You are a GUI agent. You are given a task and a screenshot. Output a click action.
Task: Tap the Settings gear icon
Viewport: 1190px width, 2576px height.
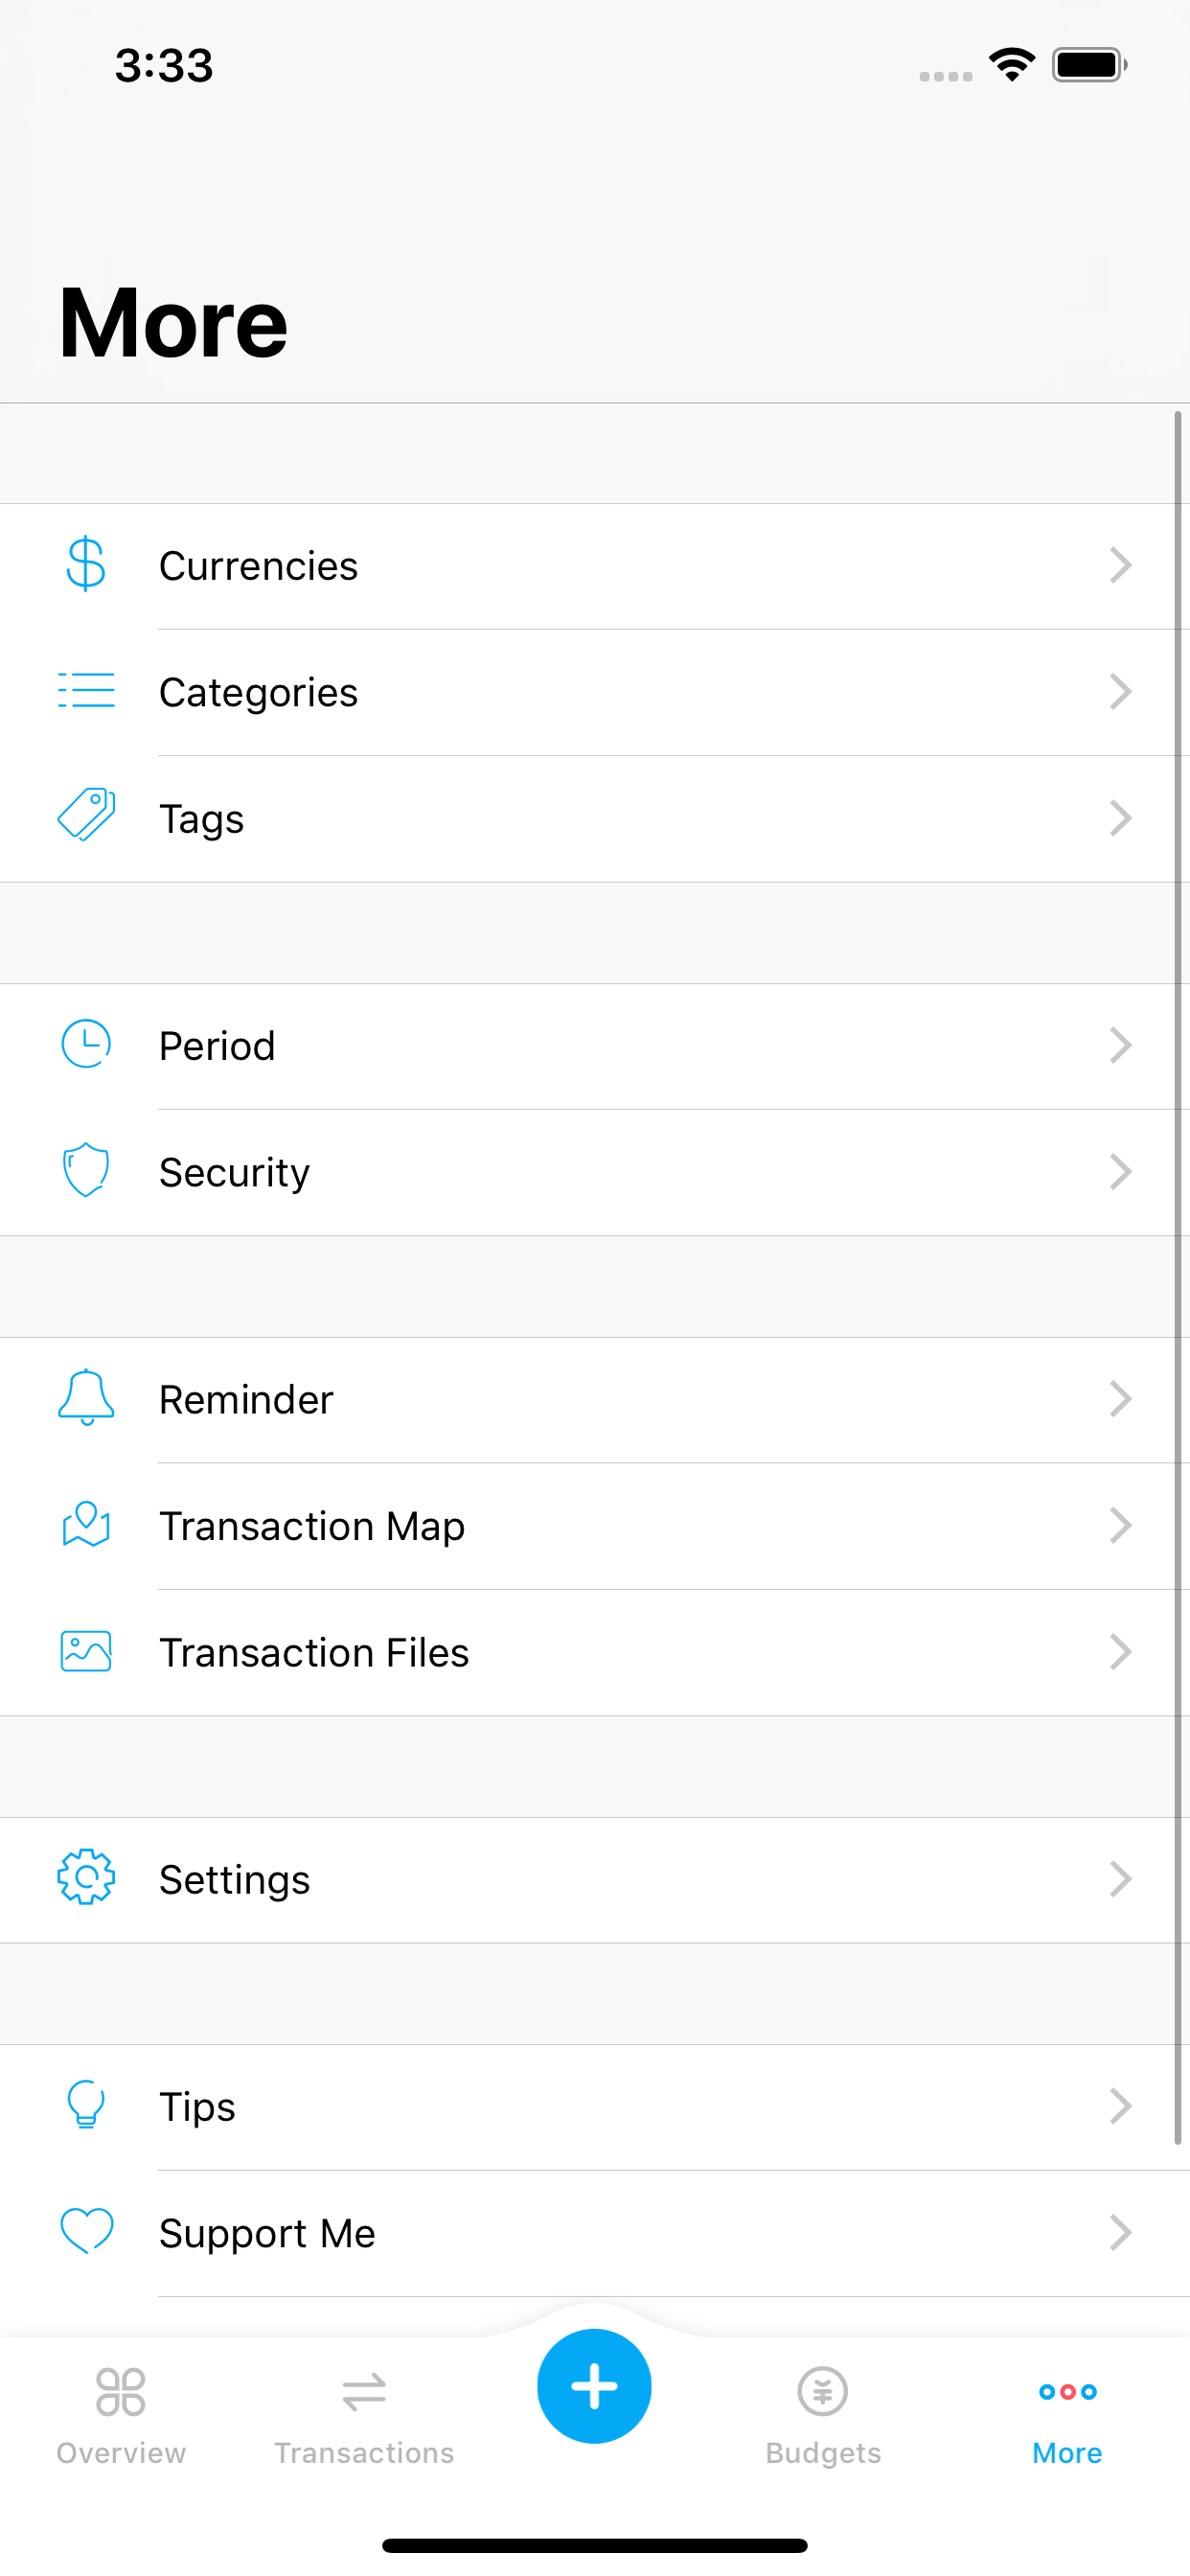(86, 1877)
